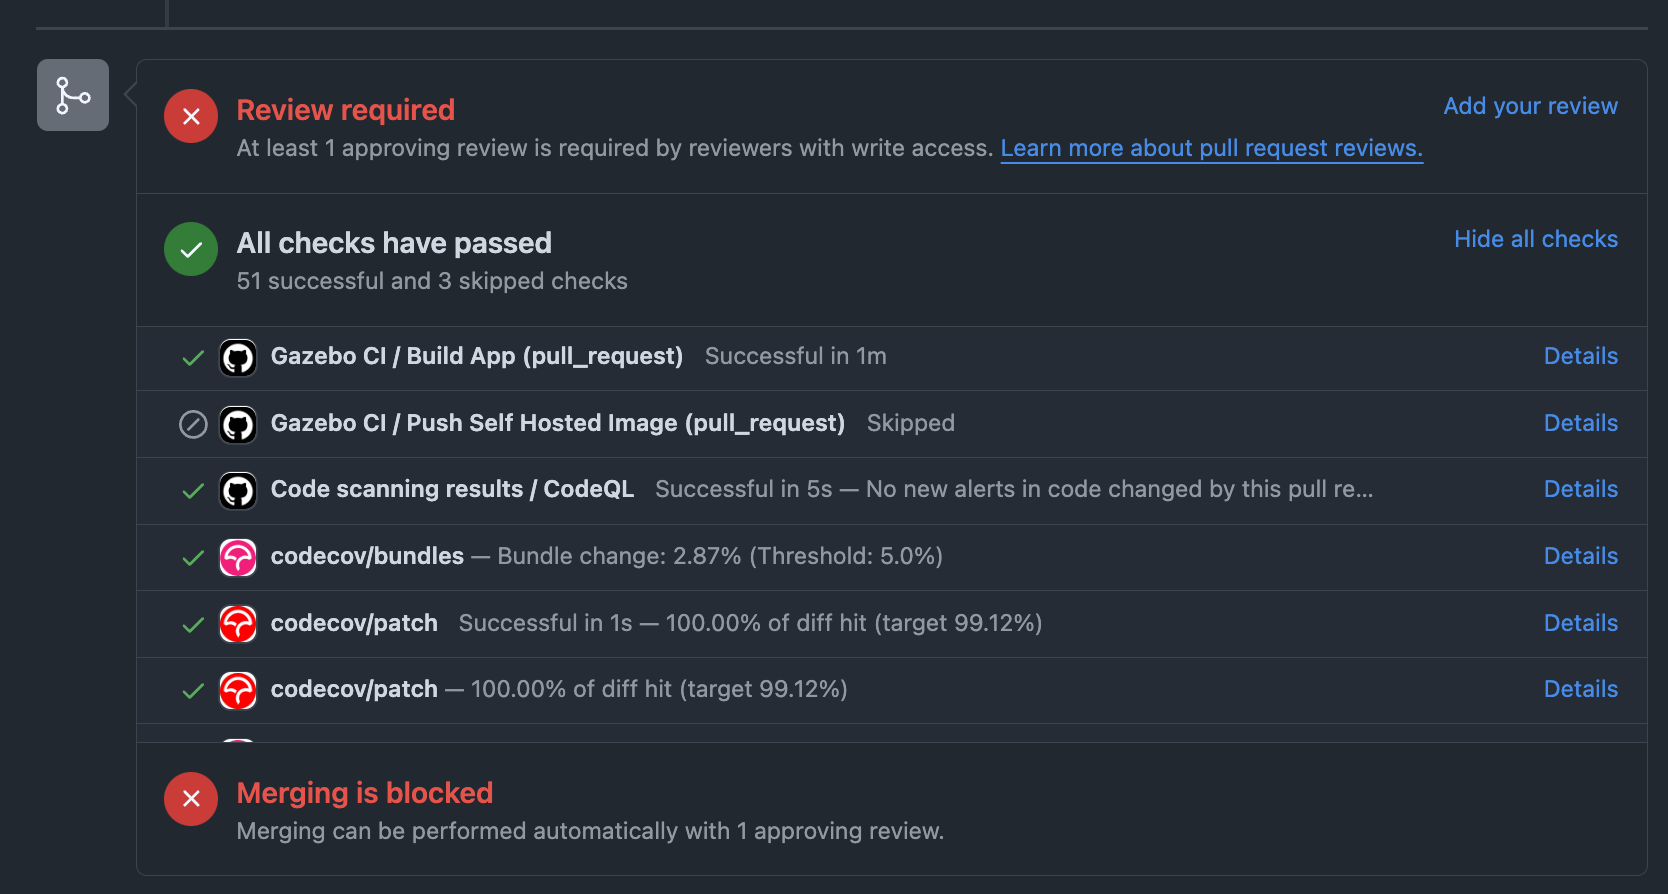Image resolution: width=1668 pixels, height=894 pixels.
Task: Click the red X icon beside Review required
Action: pyautogui.click(x=190, y=116)
